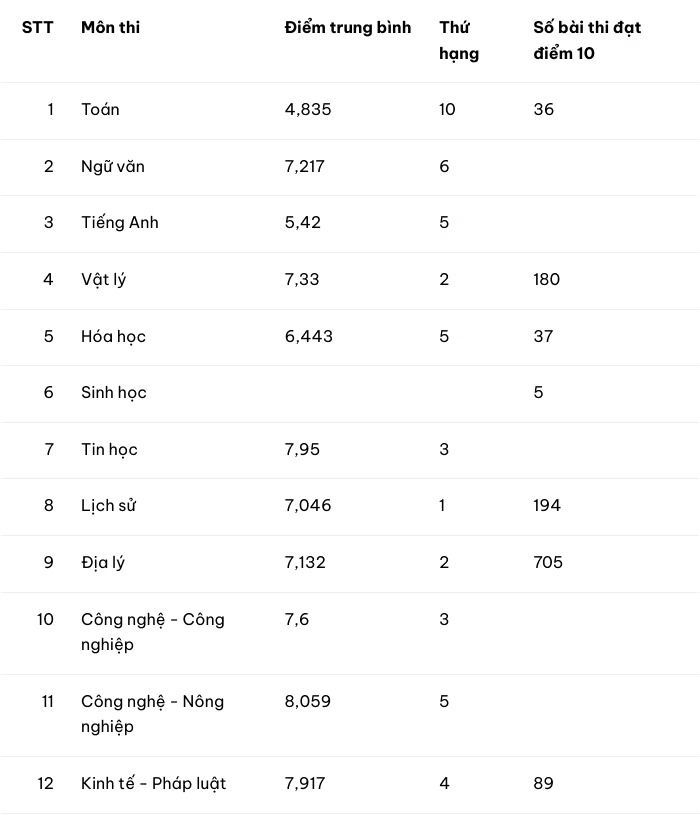Click Kinh tế - Pháp luật count 89
The height and width of the screenshot is (815, 700).
click(x=543, y=784)
